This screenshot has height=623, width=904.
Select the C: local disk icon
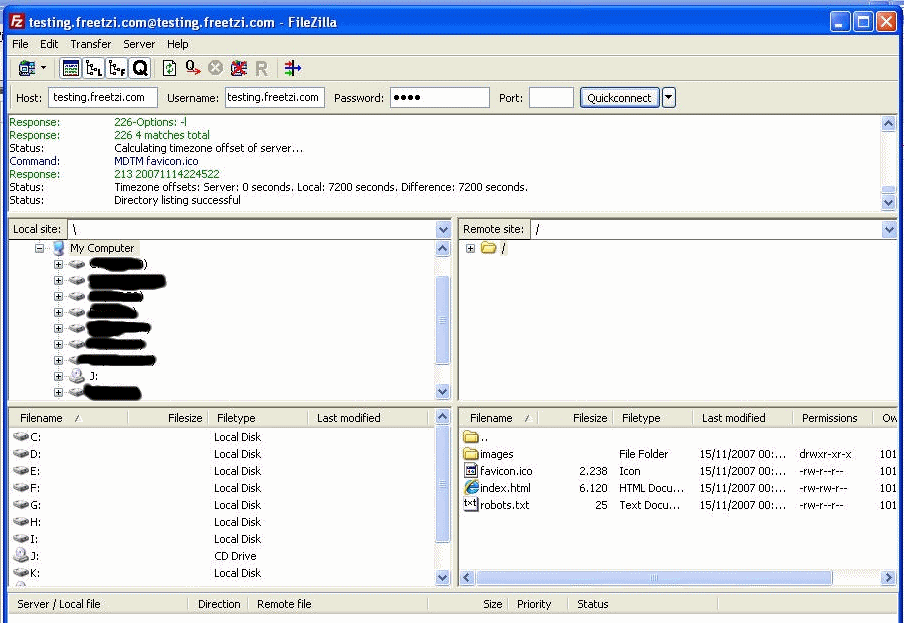[21, 437]
